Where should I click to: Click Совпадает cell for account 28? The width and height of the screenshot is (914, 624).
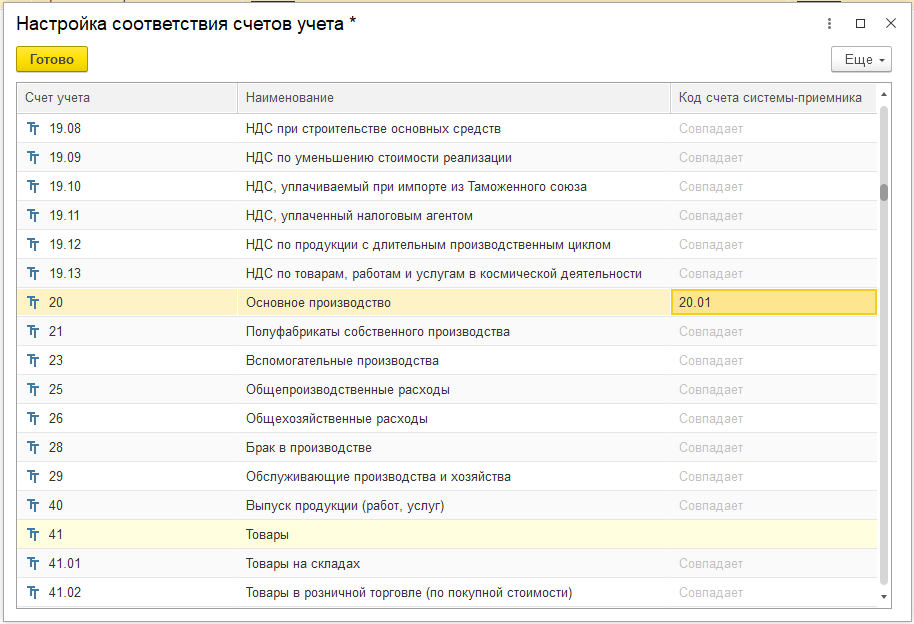(x=774, y=448)
